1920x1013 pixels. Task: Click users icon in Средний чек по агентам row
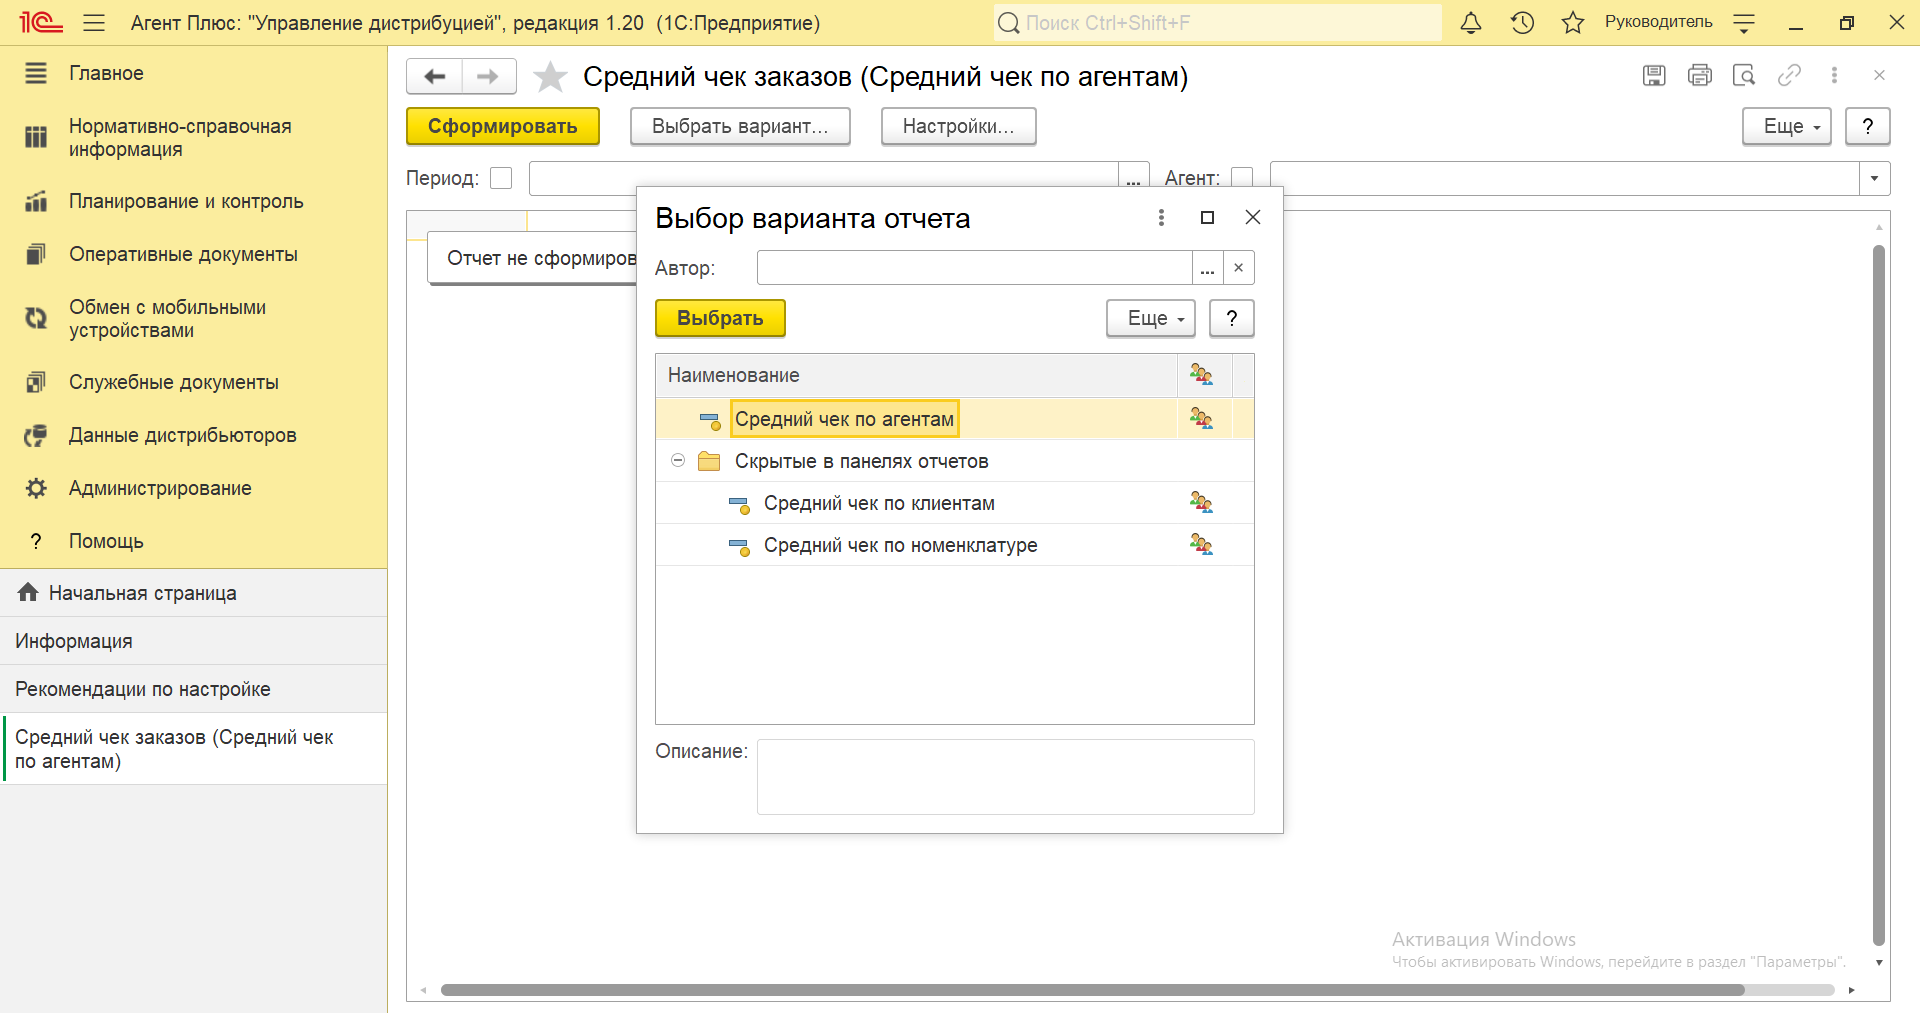[1202, 419]
